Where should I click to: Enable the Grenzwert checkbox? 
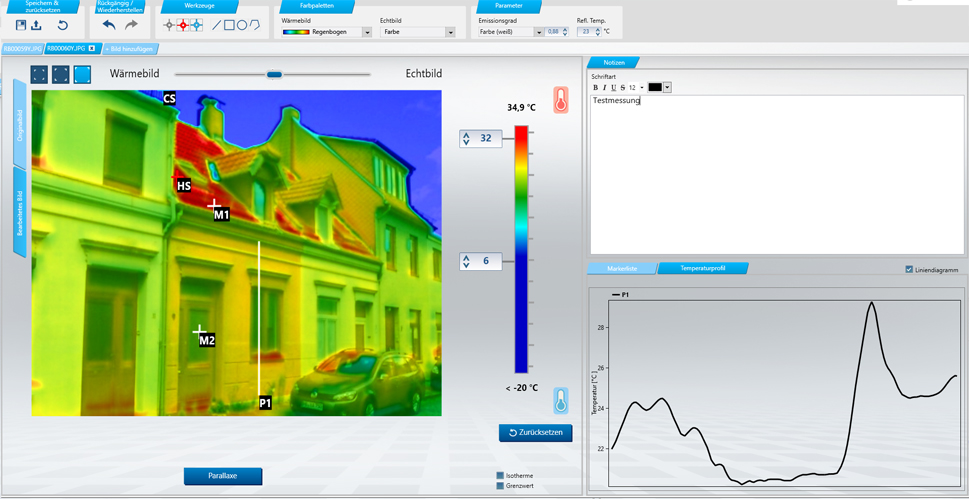(x=501, y=486)
